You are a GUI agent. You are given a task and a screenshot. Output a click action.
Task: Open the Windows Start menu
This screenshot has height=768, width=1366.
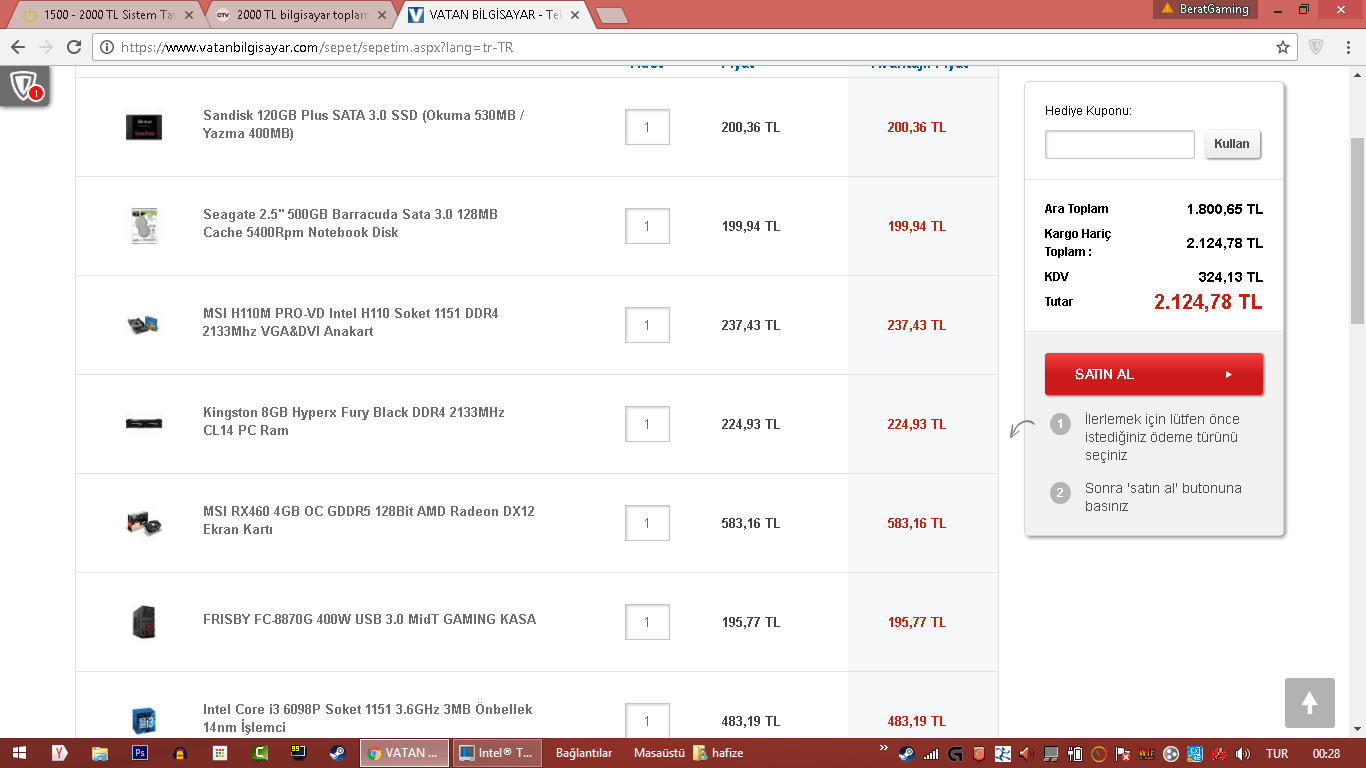(x=19, y=753)
